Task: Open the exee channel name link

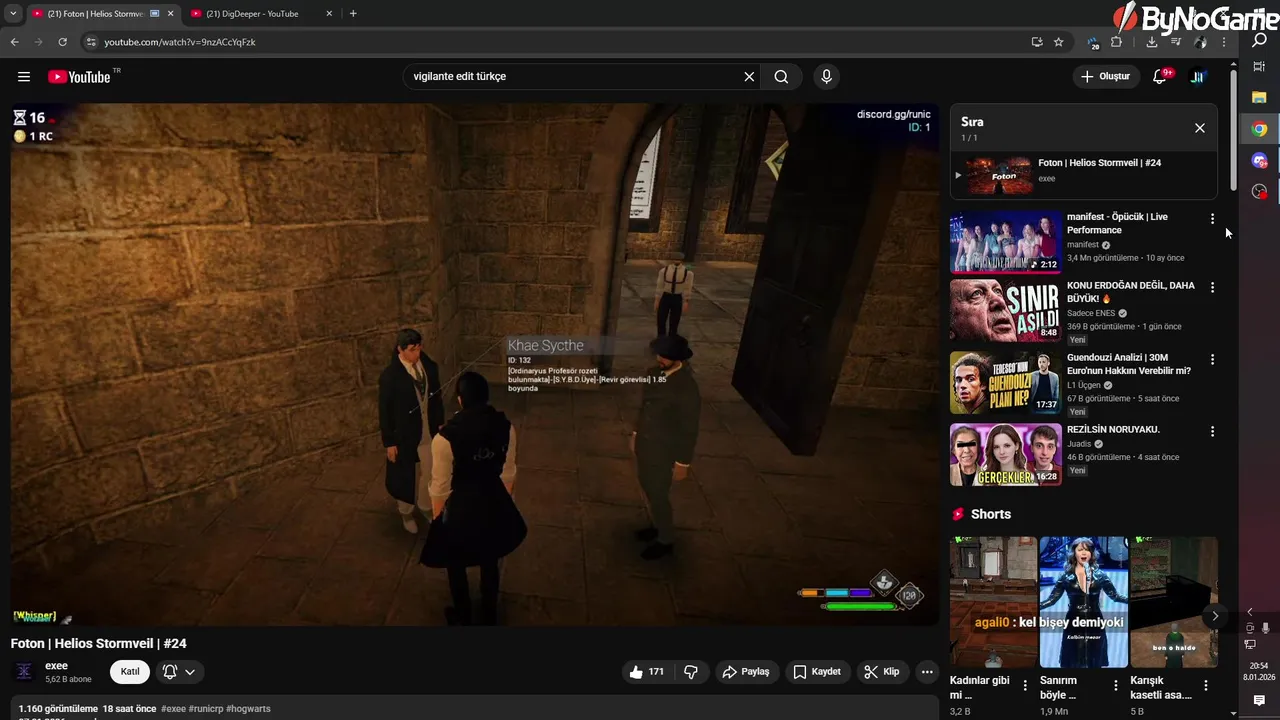Action: [x=56, y=666]
